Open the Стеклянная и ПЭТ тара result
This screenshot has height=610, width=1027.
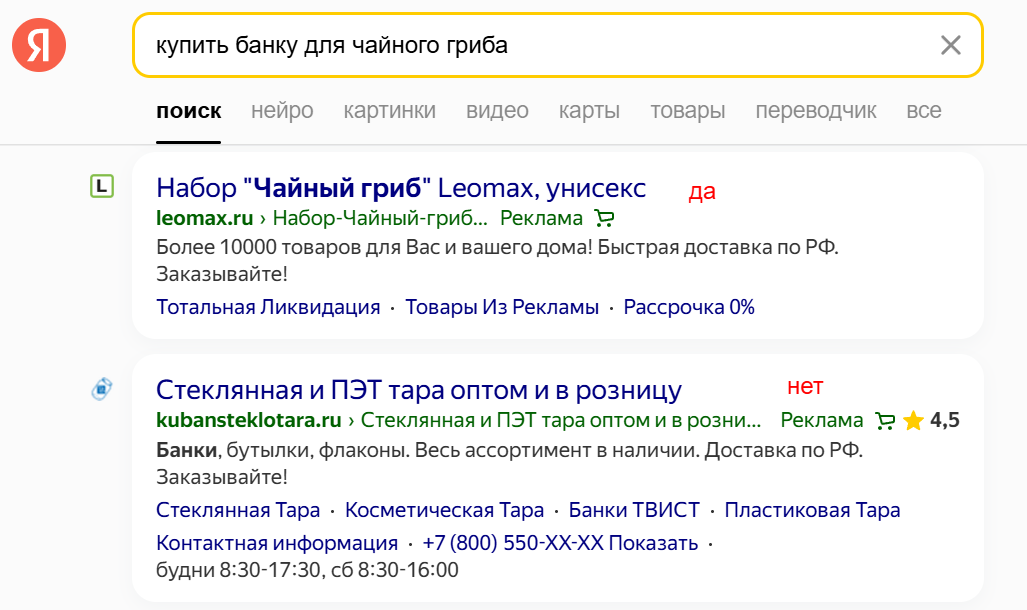click(x=418, y=387)
